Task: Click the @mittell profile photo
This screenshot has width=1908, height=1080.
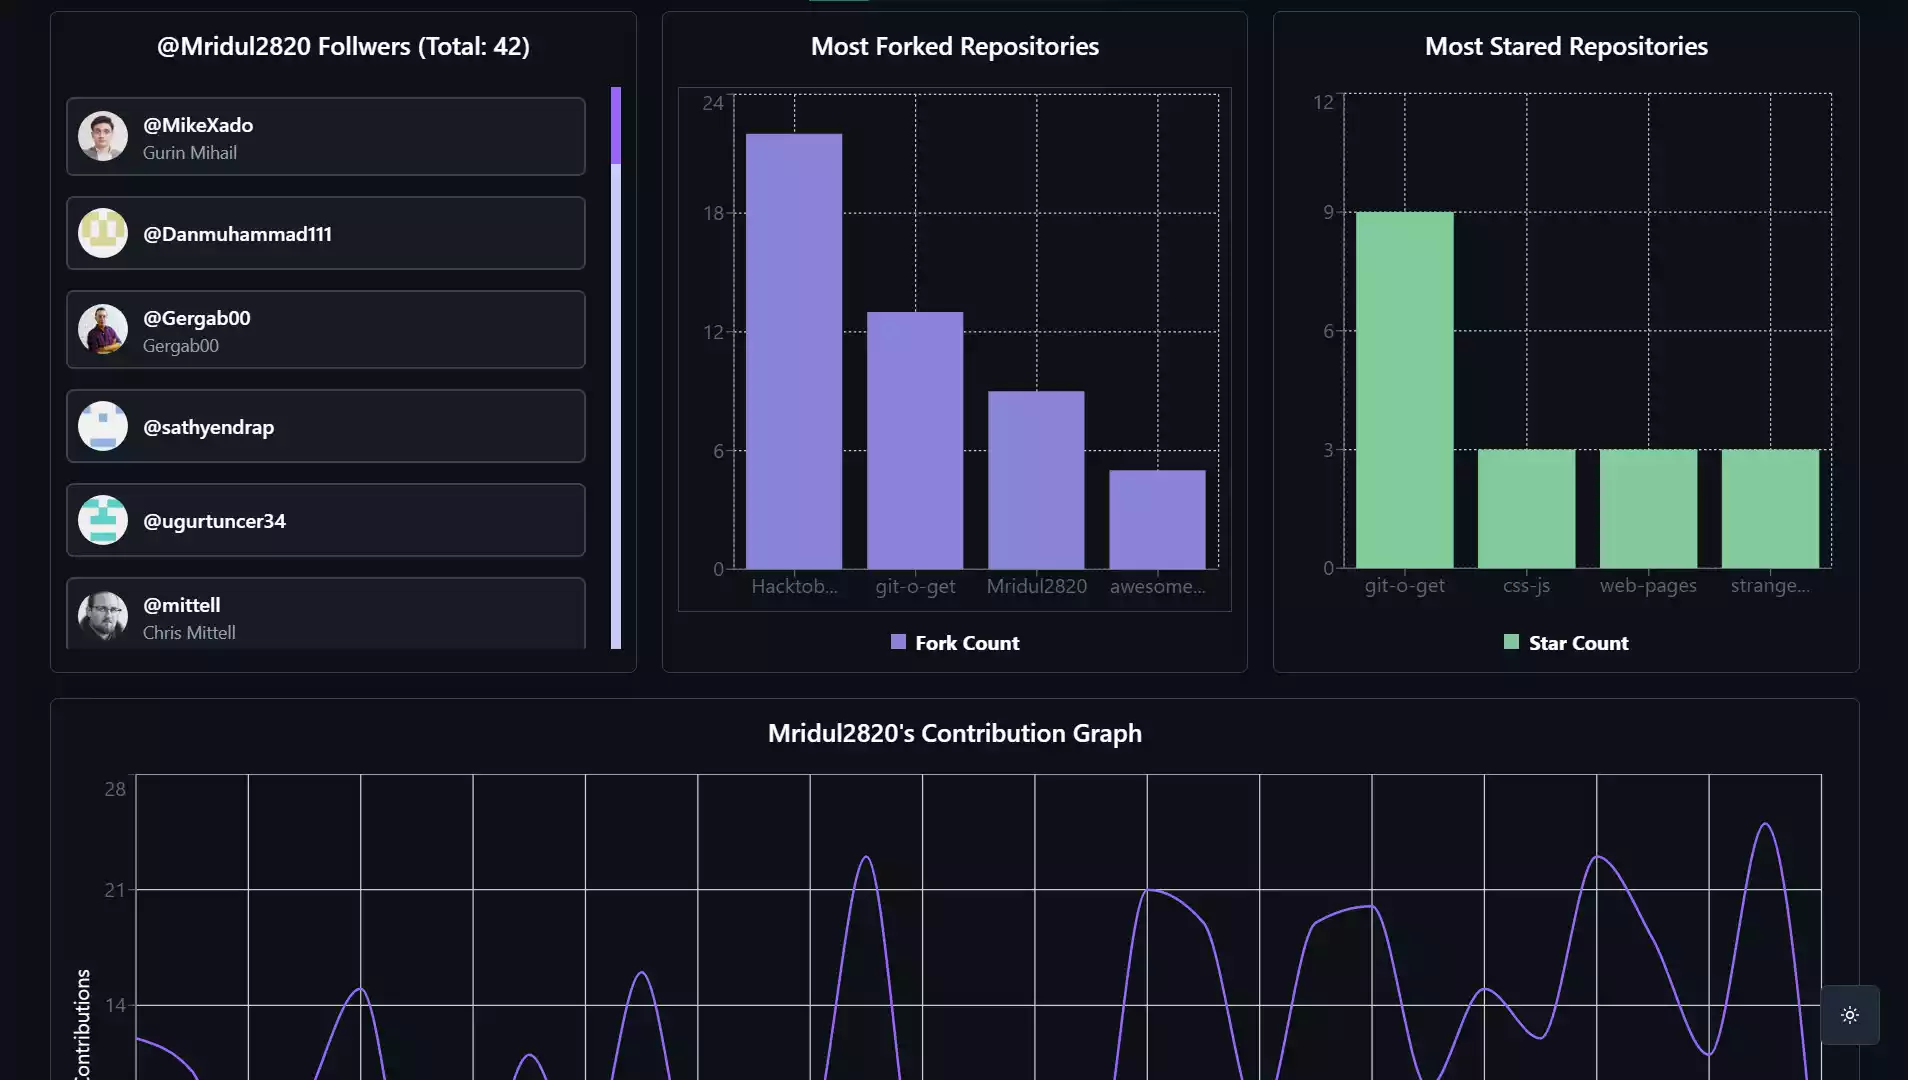Action: tap(103, 615)
